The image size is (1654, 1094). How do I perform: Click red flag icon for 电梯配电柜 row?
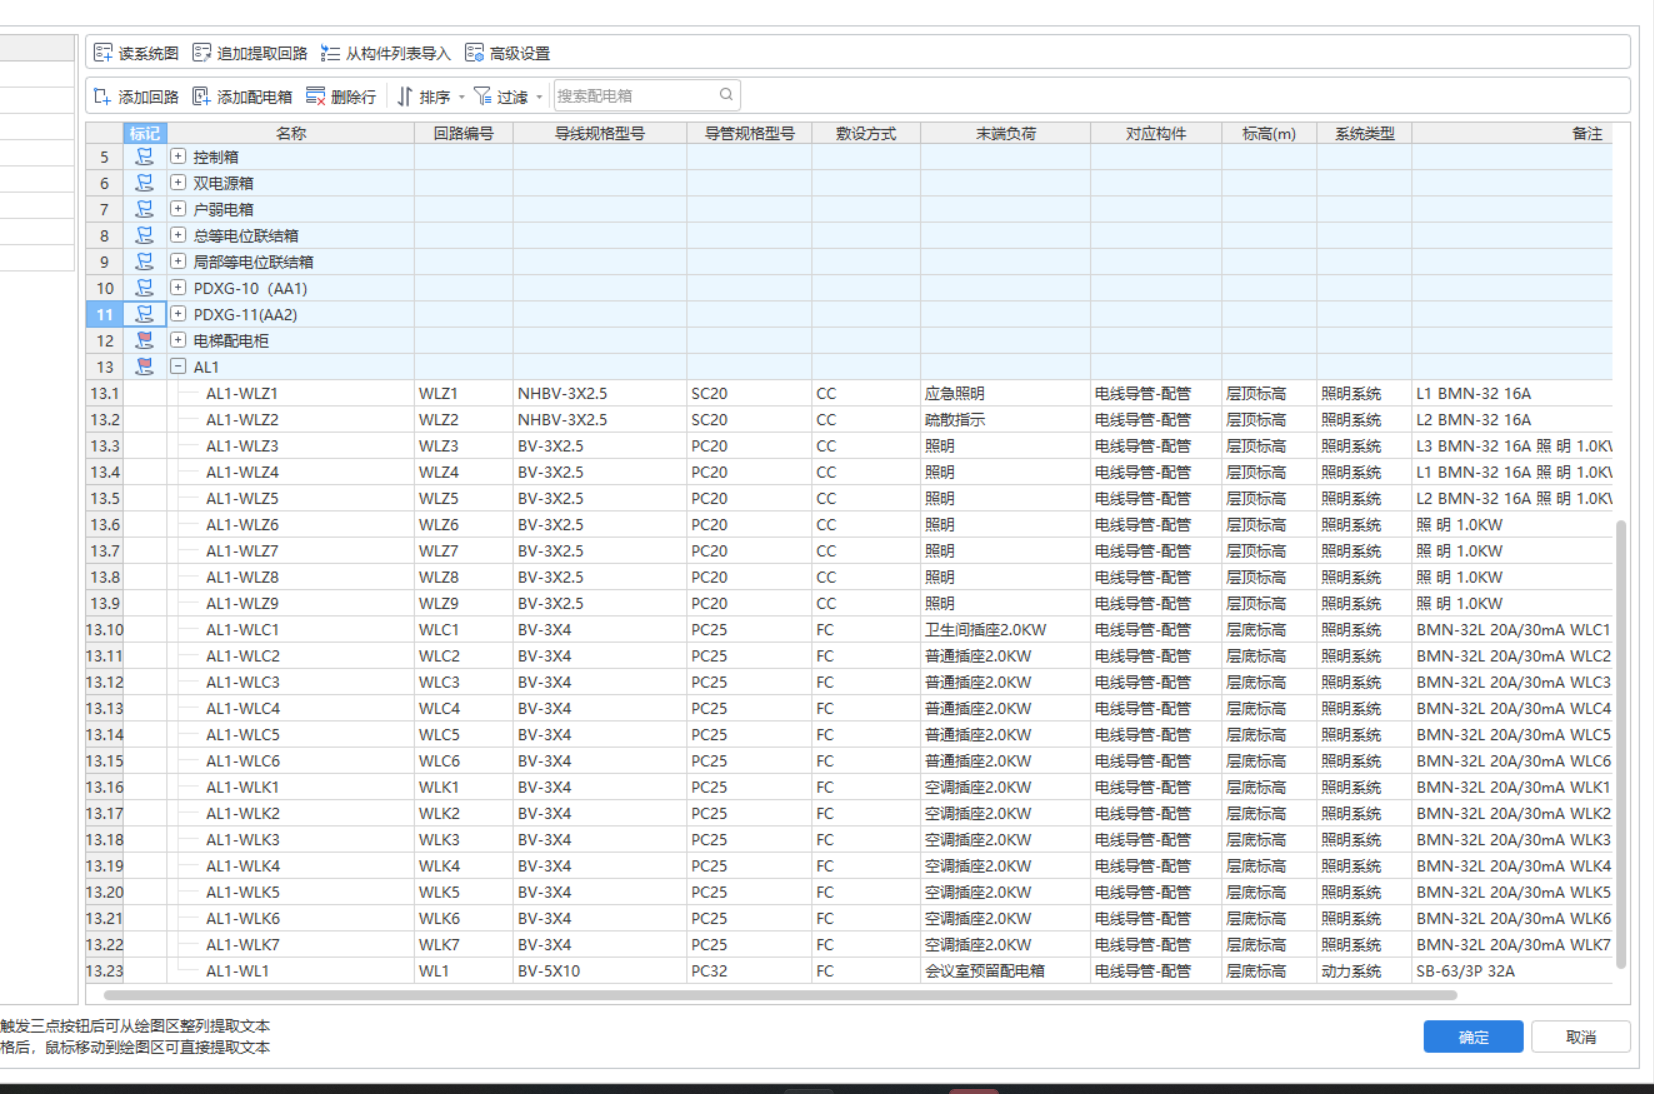pyautogui.click(x=145, y=340)
